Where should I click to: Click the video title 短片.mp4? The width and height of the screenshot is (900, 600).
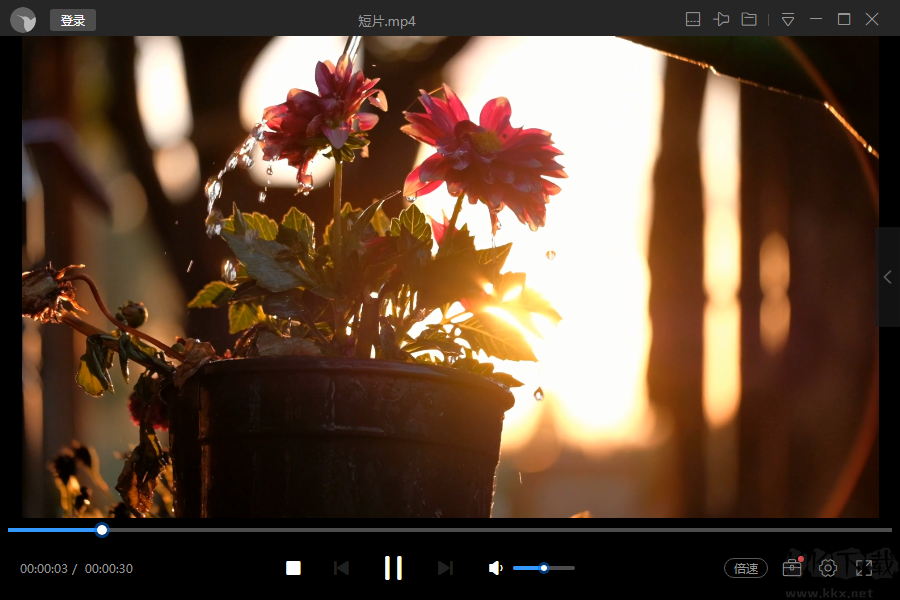click(x=387, y=21)
